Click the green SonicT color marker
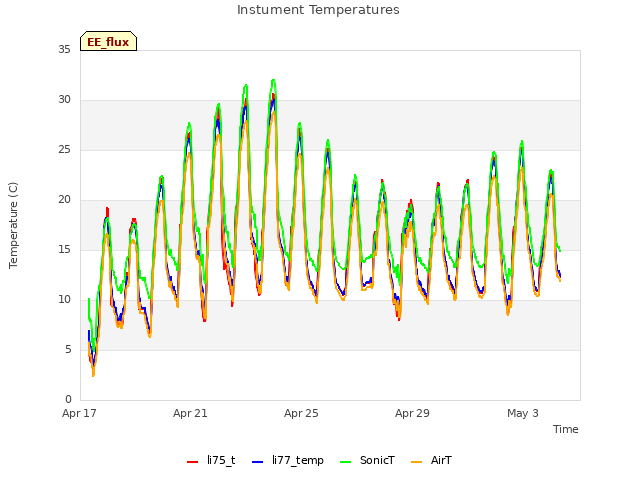The width and height of the screenshot is (640, 480). tap(345, 462)
